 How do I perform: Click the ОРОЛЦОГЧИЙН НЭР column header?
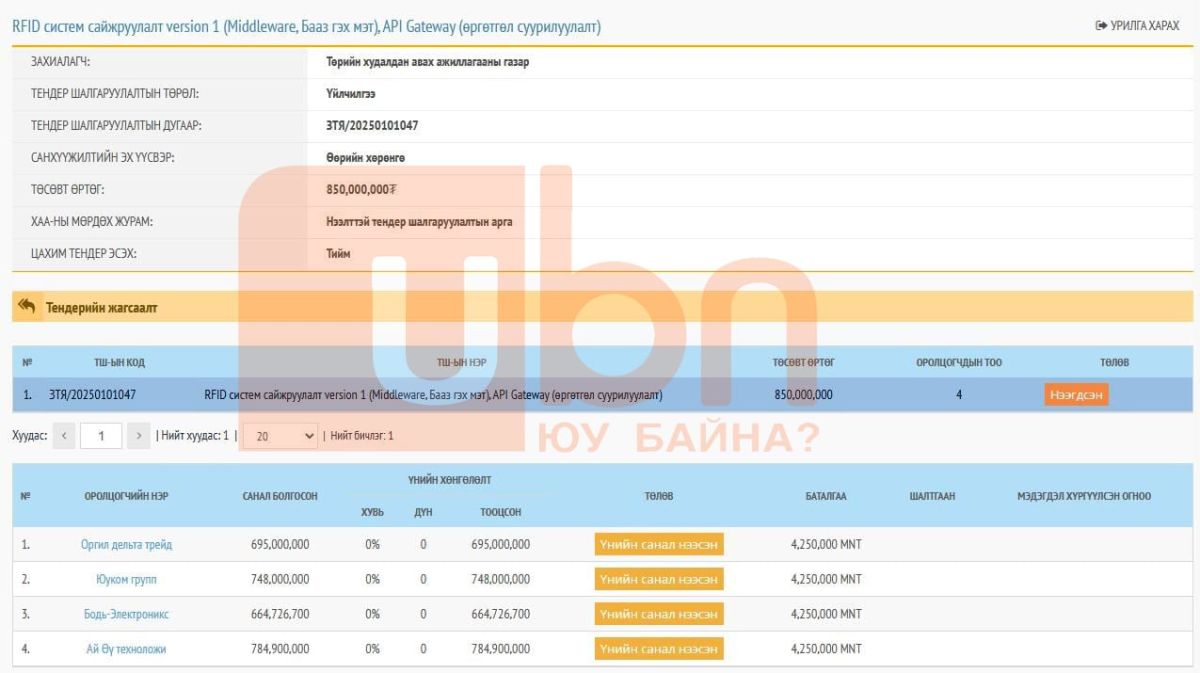(126, 496)
